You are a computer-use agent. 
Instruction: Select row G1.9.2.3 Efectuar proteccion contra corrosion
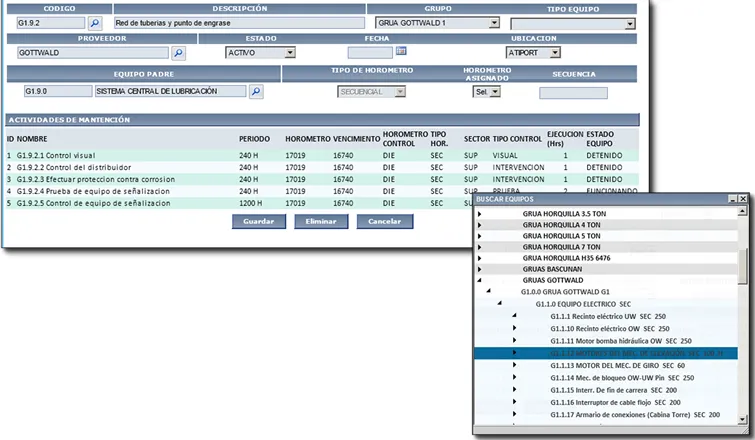pos(322,179)
